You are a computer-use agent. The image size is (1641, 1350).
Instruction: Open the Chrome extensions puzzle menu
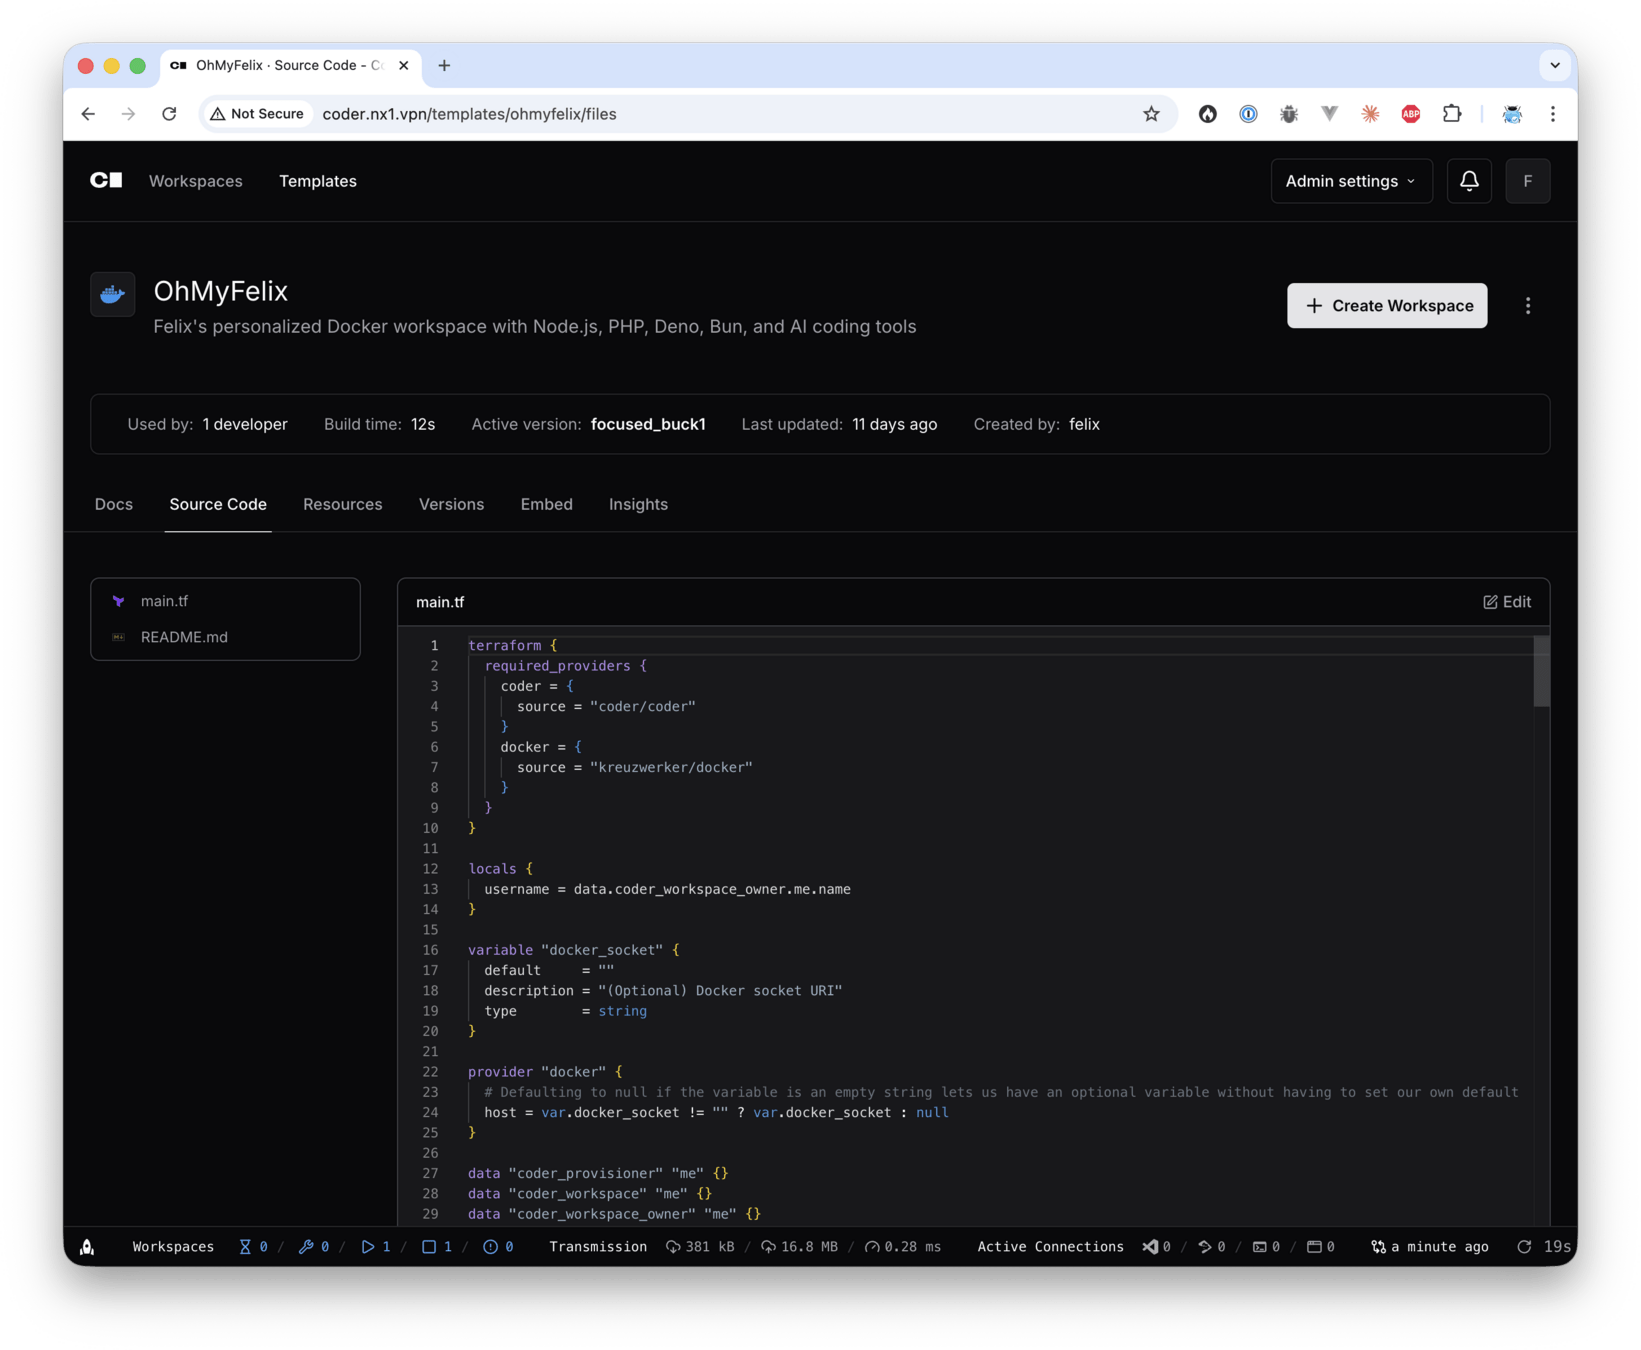(x=1451, y=114)
